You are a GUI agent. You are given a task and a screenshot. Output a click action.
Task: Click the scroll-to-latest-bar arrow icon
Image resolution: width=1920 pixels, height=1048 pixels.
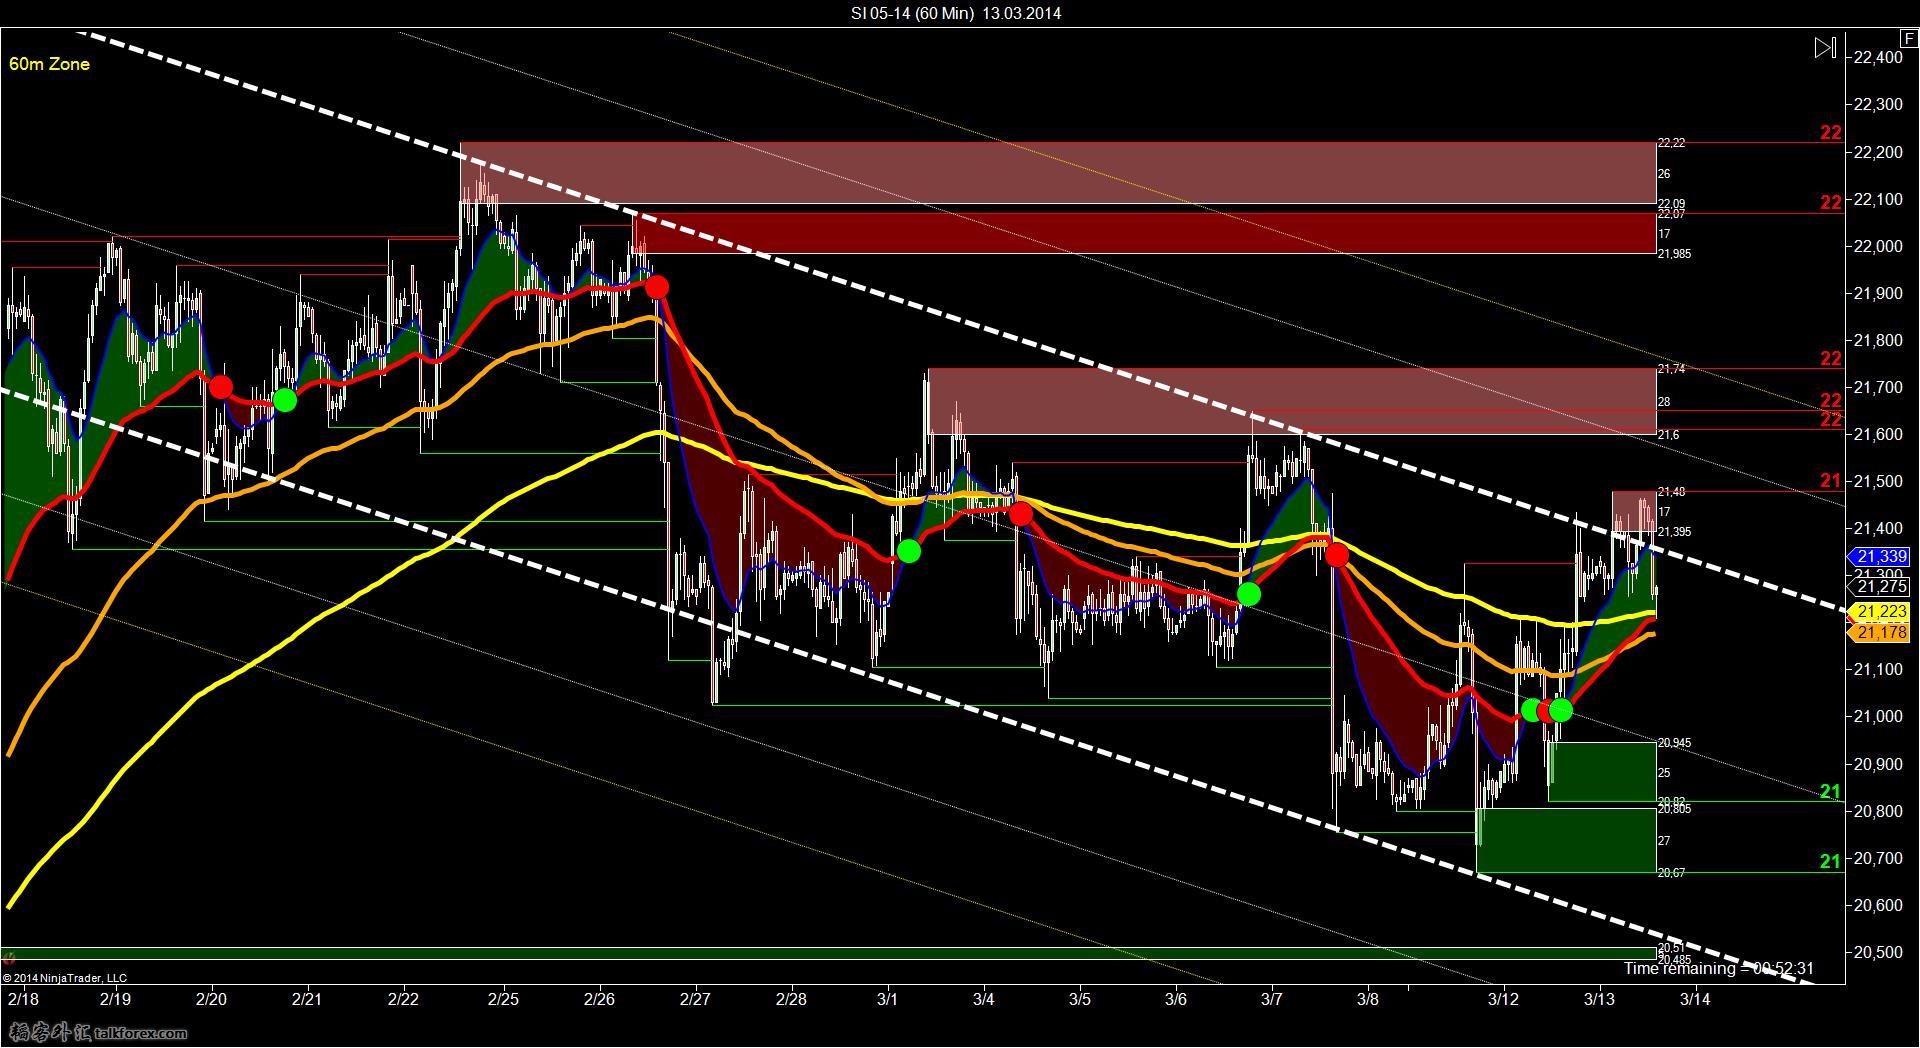(1825, 47)
